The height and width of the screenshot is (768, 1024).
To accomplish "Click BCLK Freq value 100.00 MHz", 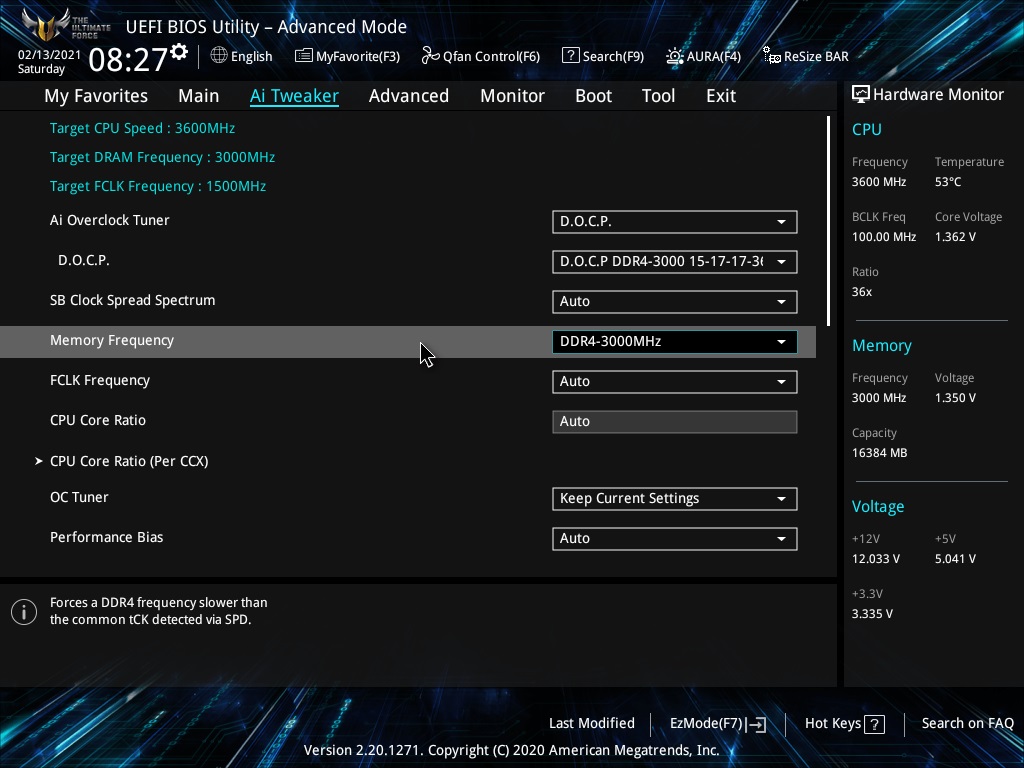I will [x=884, y=237].
